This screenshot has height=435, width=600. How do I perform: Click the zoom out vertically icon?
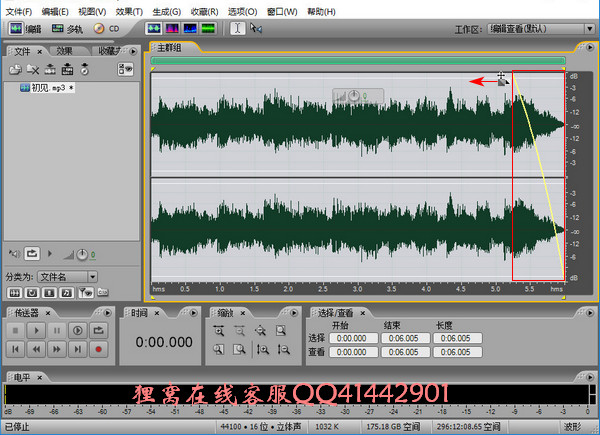[x=284, y=349]
